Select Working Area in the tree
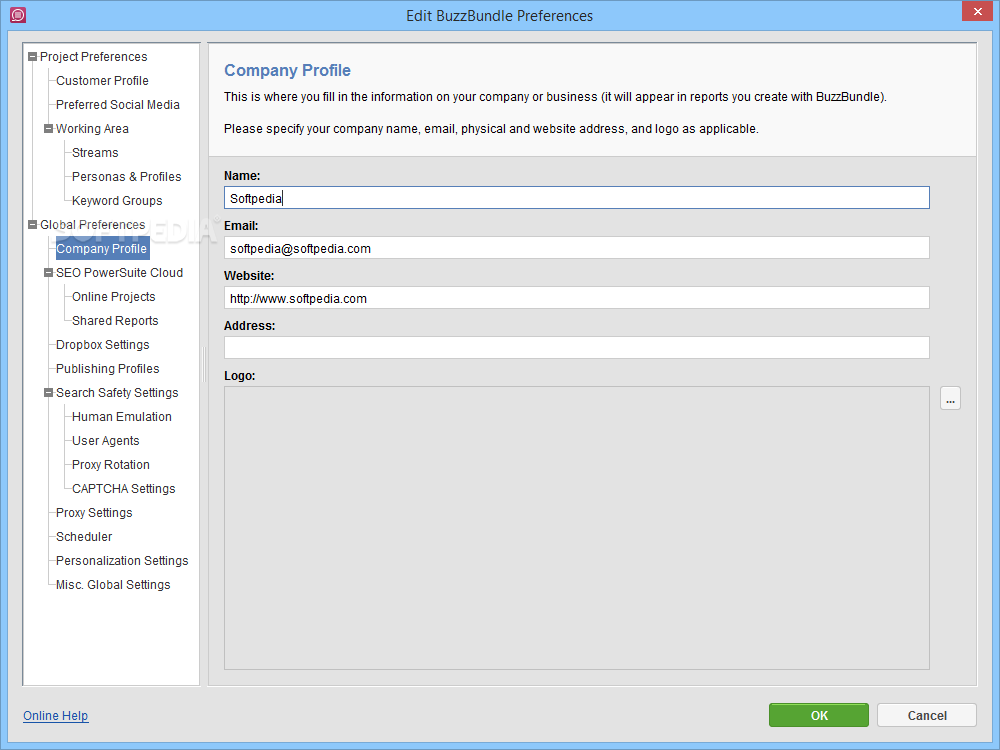The image size is (1000, 750). click(x=92, y=129)
